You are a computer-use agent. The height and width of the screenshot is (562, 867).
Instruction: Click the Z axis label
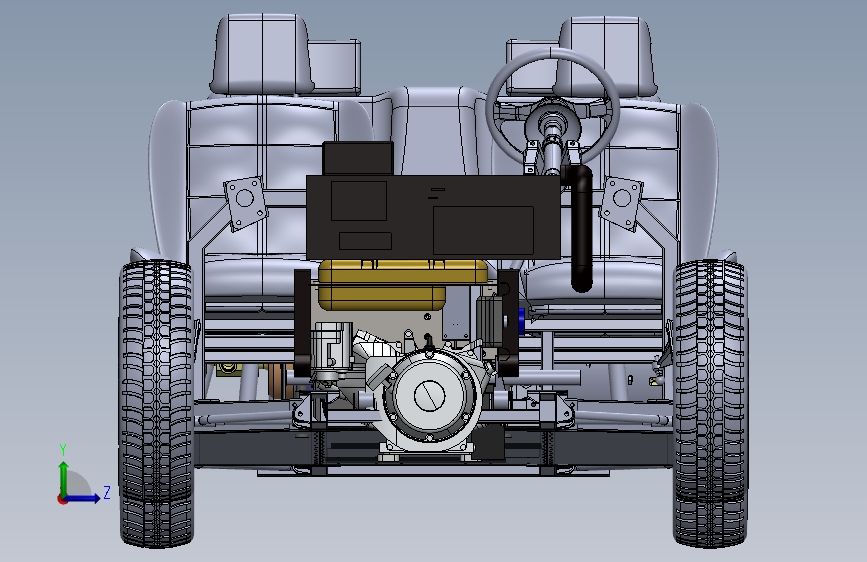click(x=107, y=492)
